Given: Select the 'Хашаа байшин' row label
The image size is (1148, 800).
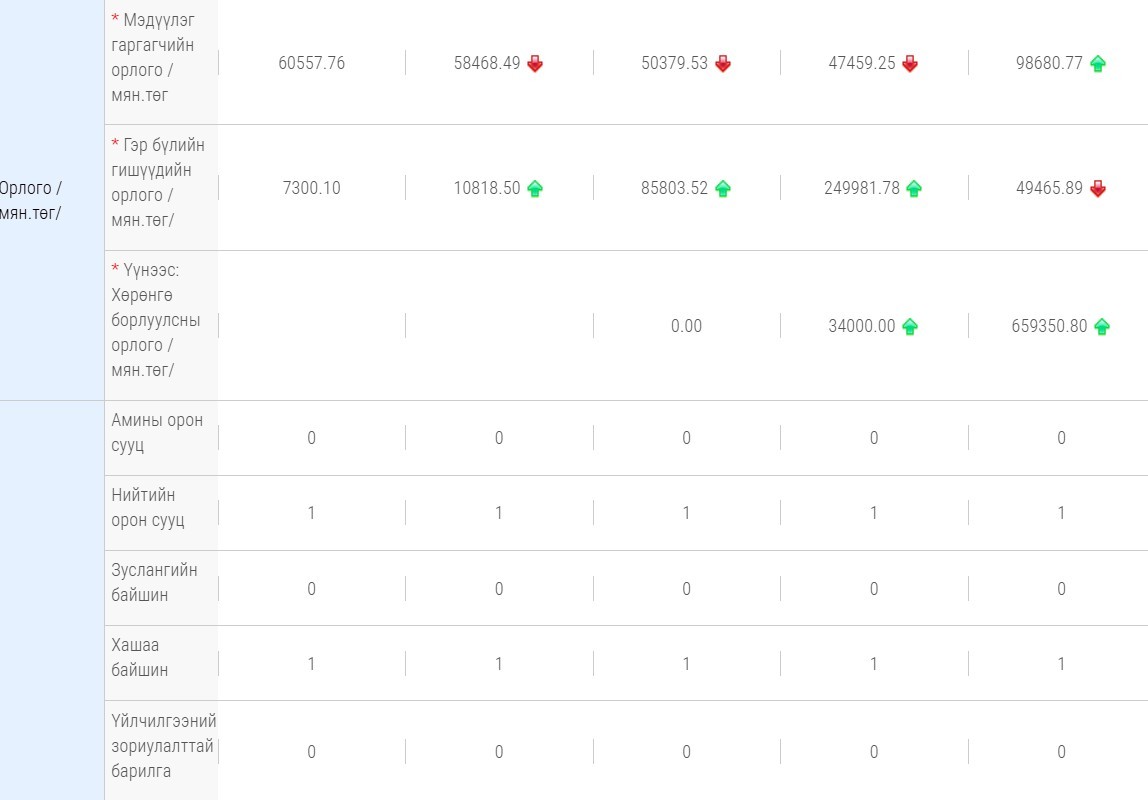Looking at the screenshot, I should 140,658.
